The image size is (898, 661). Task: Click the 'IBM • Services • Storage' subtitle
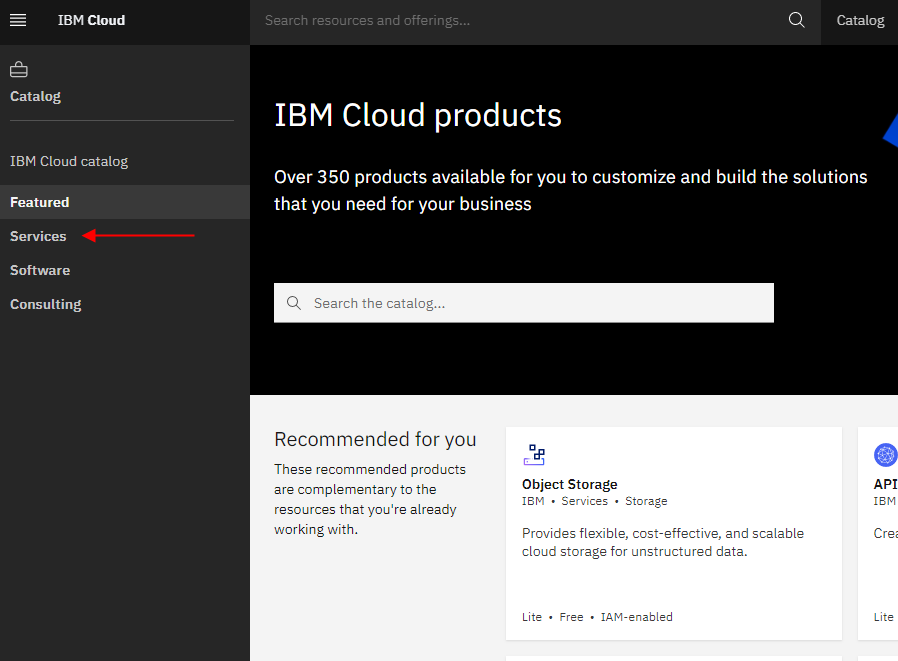[x=594, y=501]
